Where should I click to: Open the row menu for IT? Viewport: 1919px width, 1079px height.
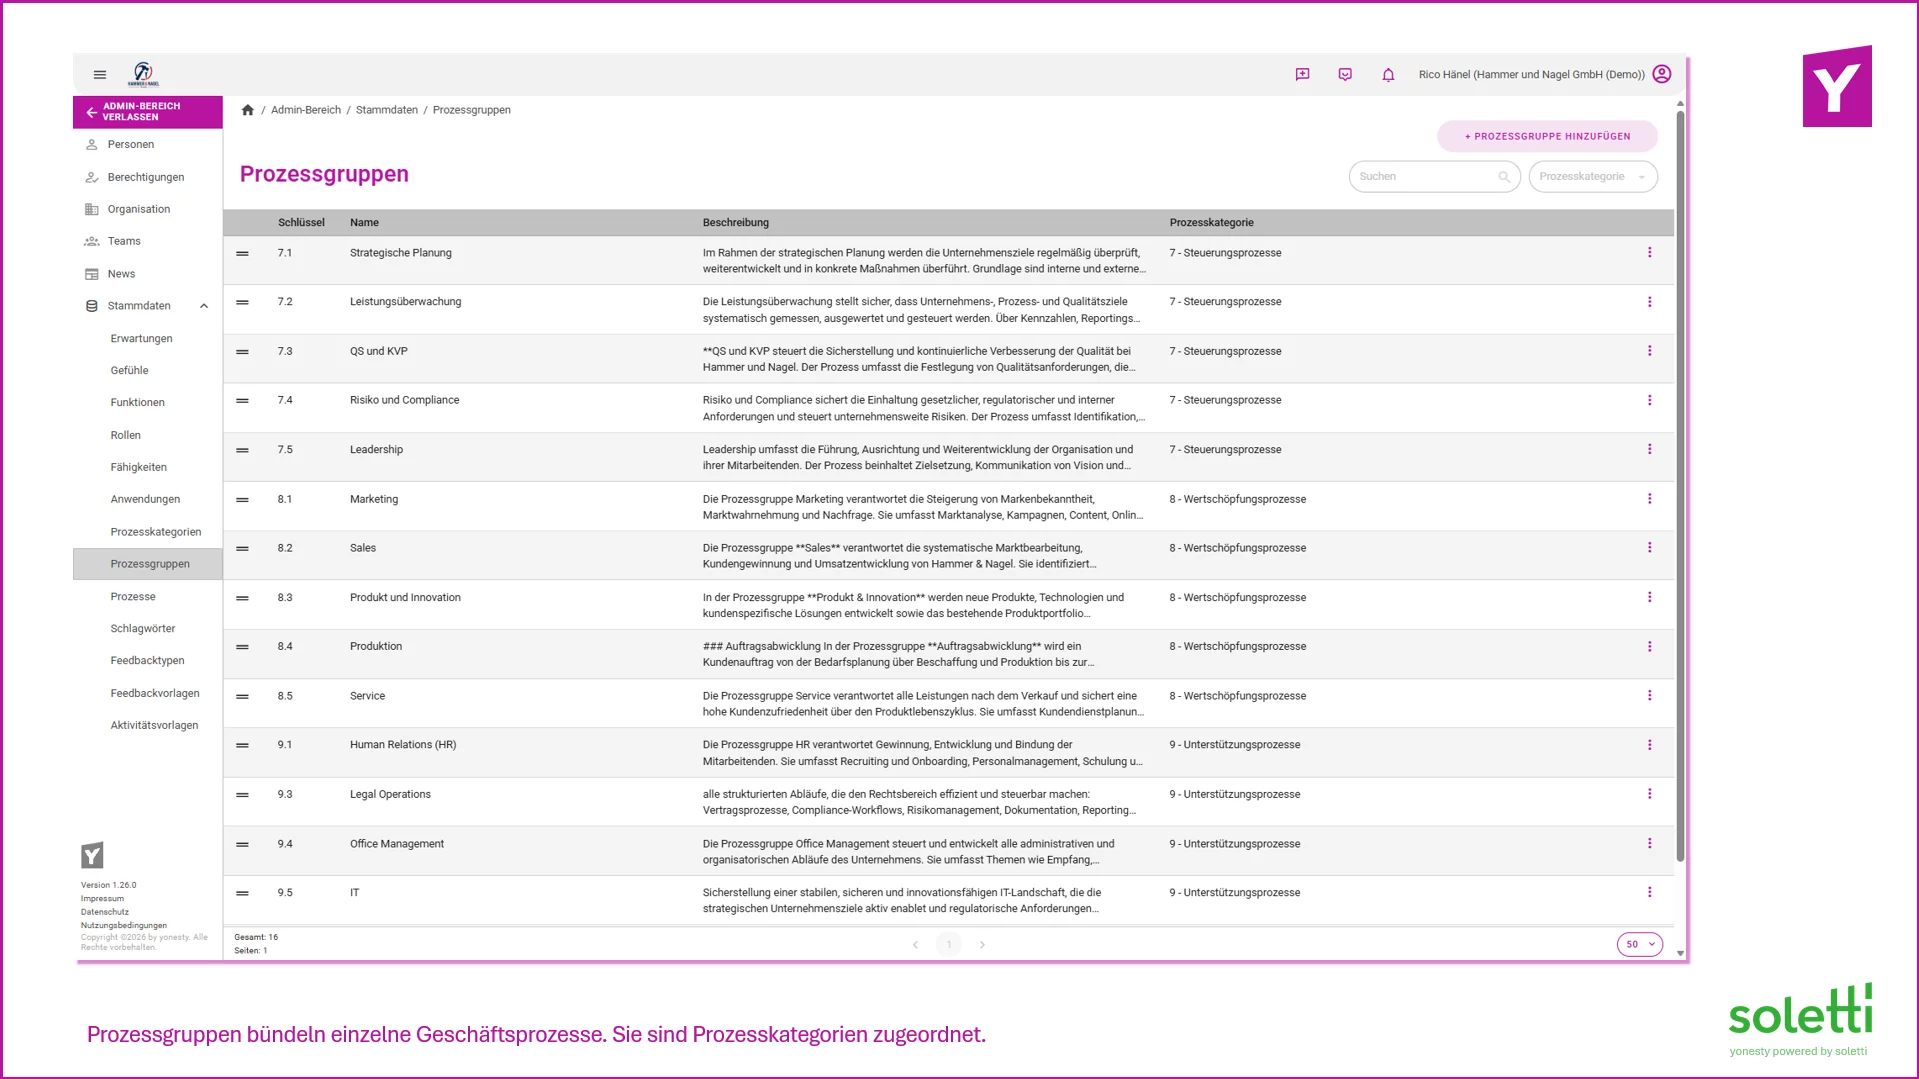pyautogui.click(x=1650, y=893)
